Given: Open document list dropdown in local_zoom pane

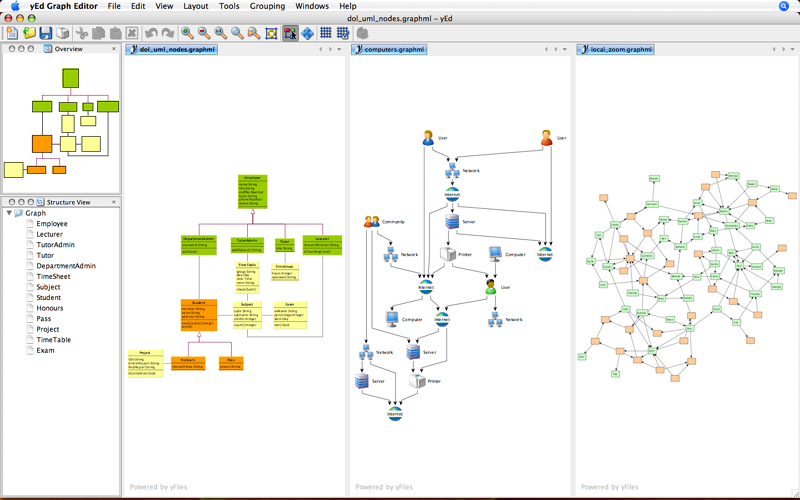Looking at the screenshot, I should pyautogui.click(x=792, y=49).
